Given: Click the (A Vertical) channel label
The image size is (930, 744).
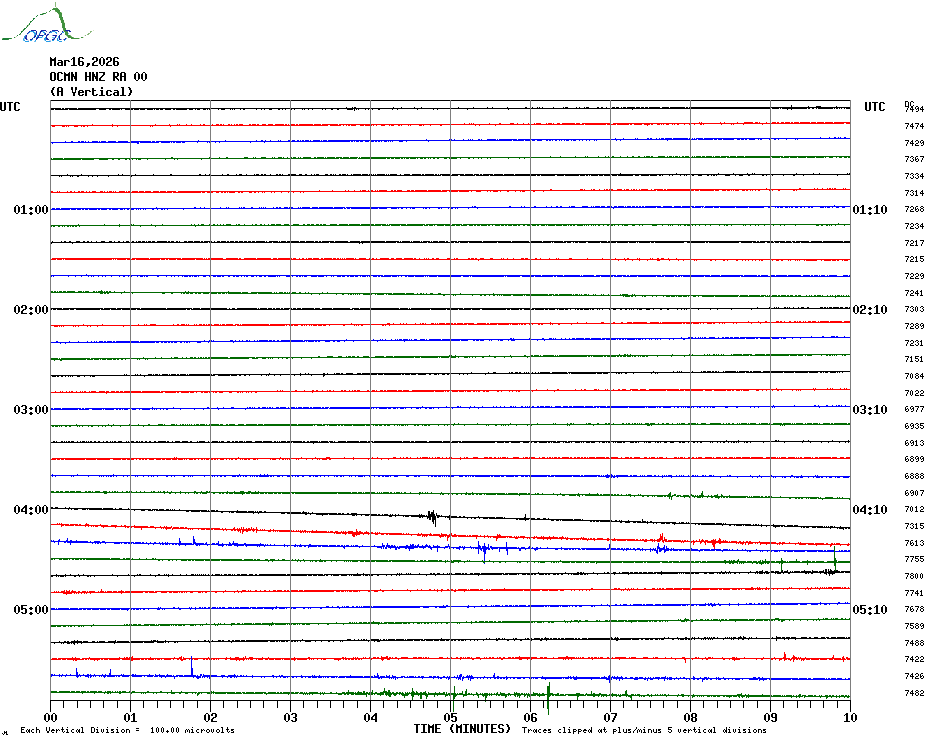Looking at the screenshot, I should [x=91, y=92].
